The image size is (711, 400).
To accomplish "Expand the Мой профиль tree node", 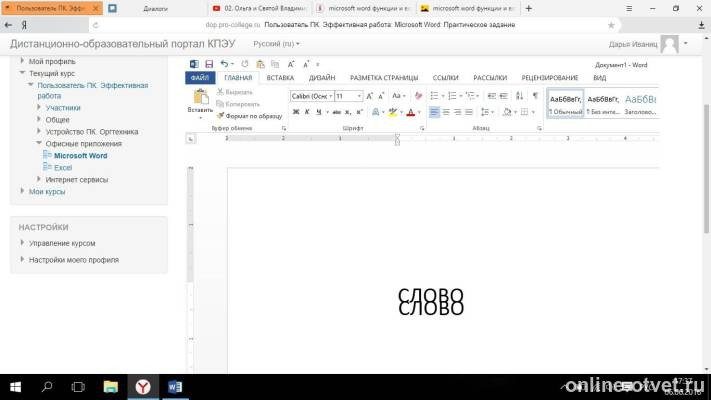I will pos(22,61).
